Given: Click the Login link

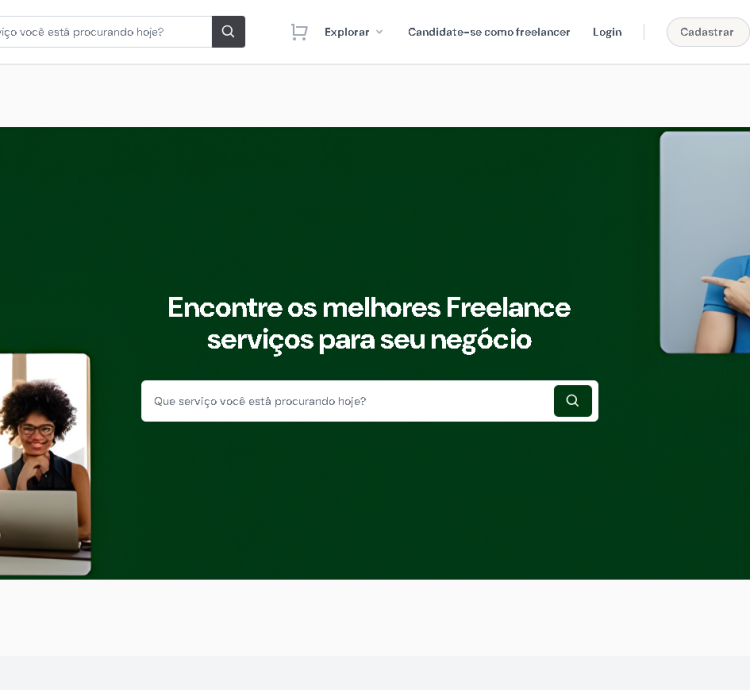Looking at the screenshot, I should [607, 32].
